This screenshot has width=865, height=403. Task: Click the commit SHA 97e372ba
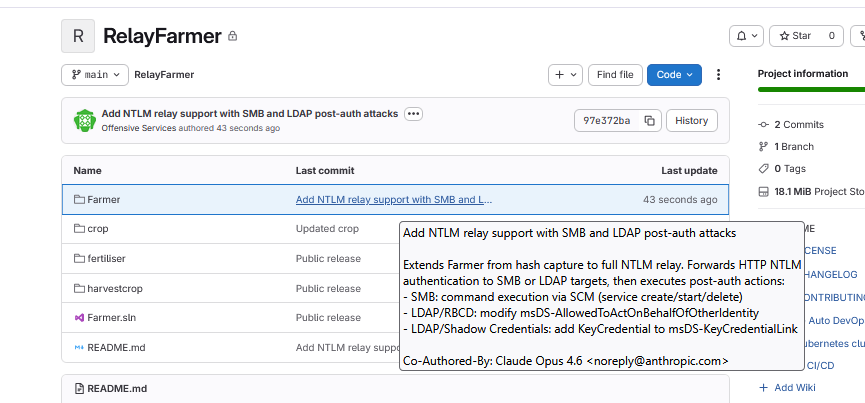coord(607,121)
